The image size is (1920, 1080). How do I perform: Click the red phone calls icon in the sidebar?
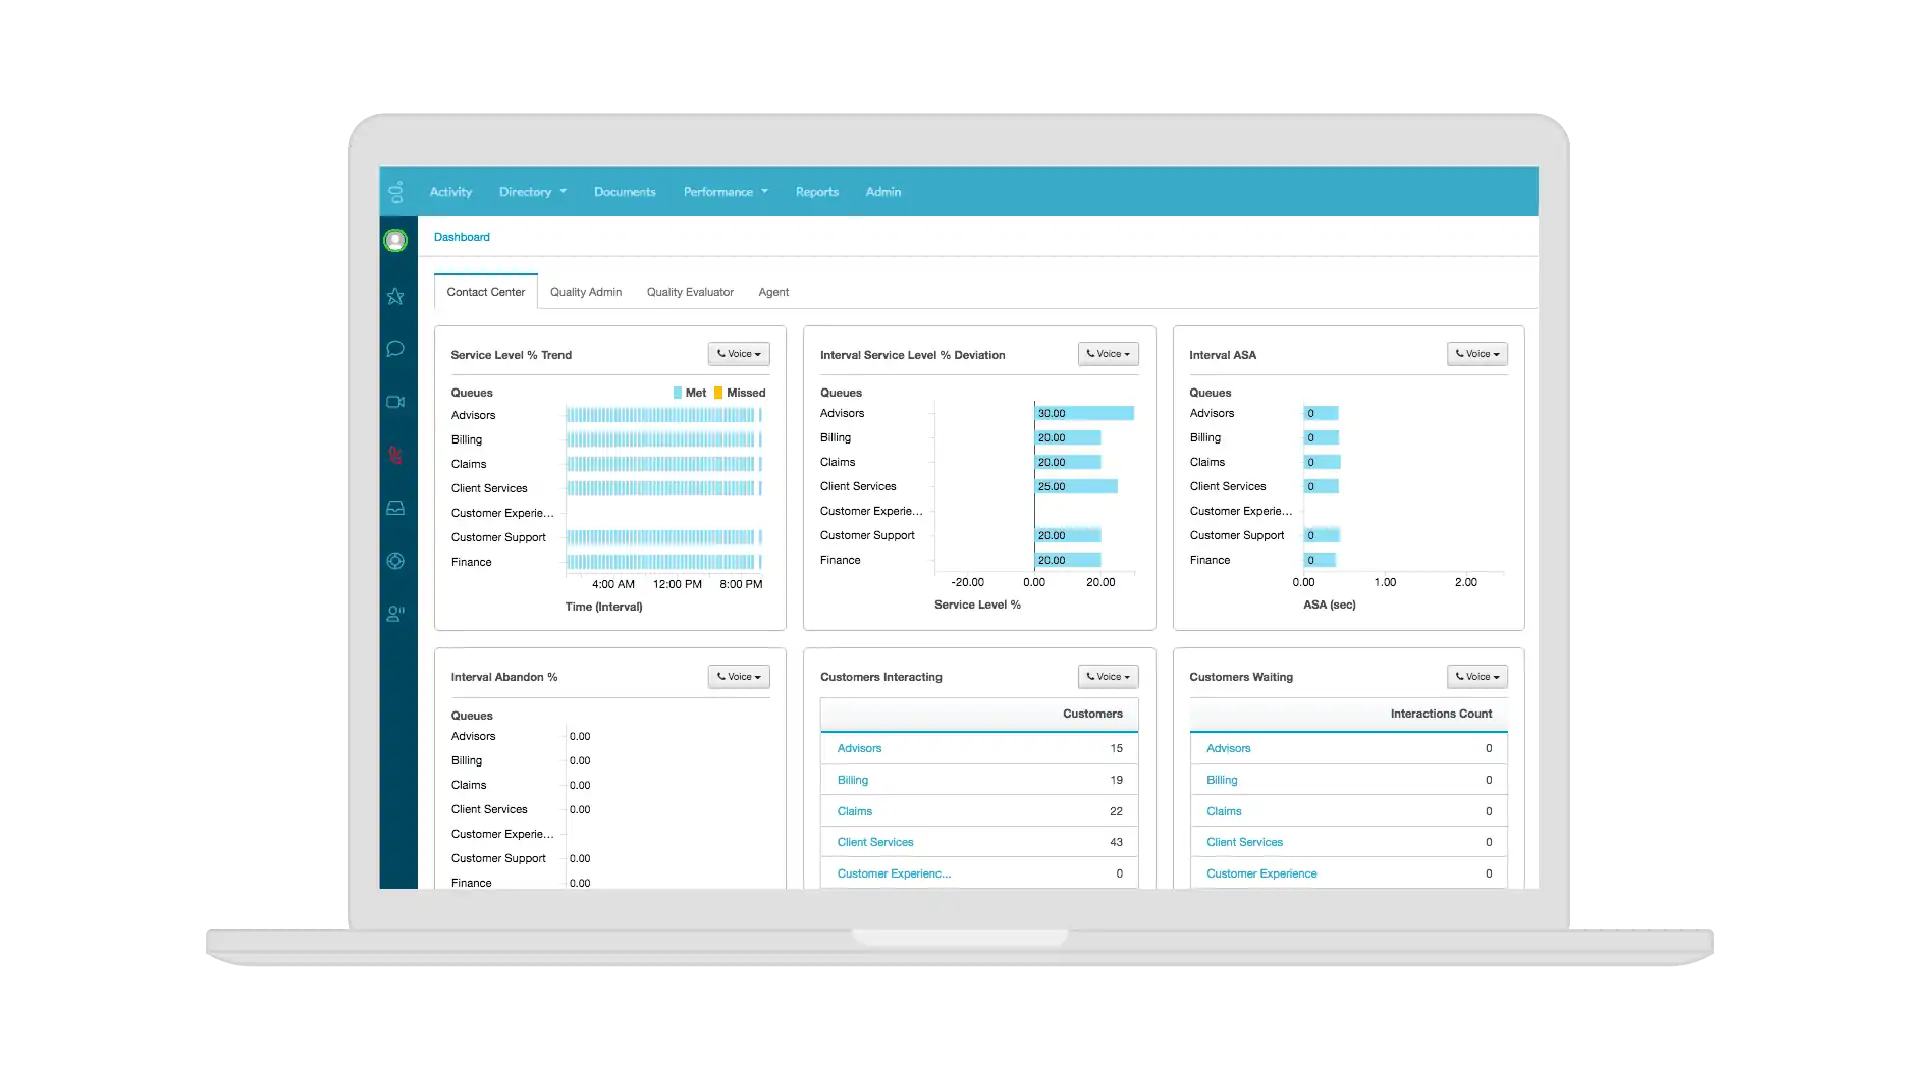[396, 455]
